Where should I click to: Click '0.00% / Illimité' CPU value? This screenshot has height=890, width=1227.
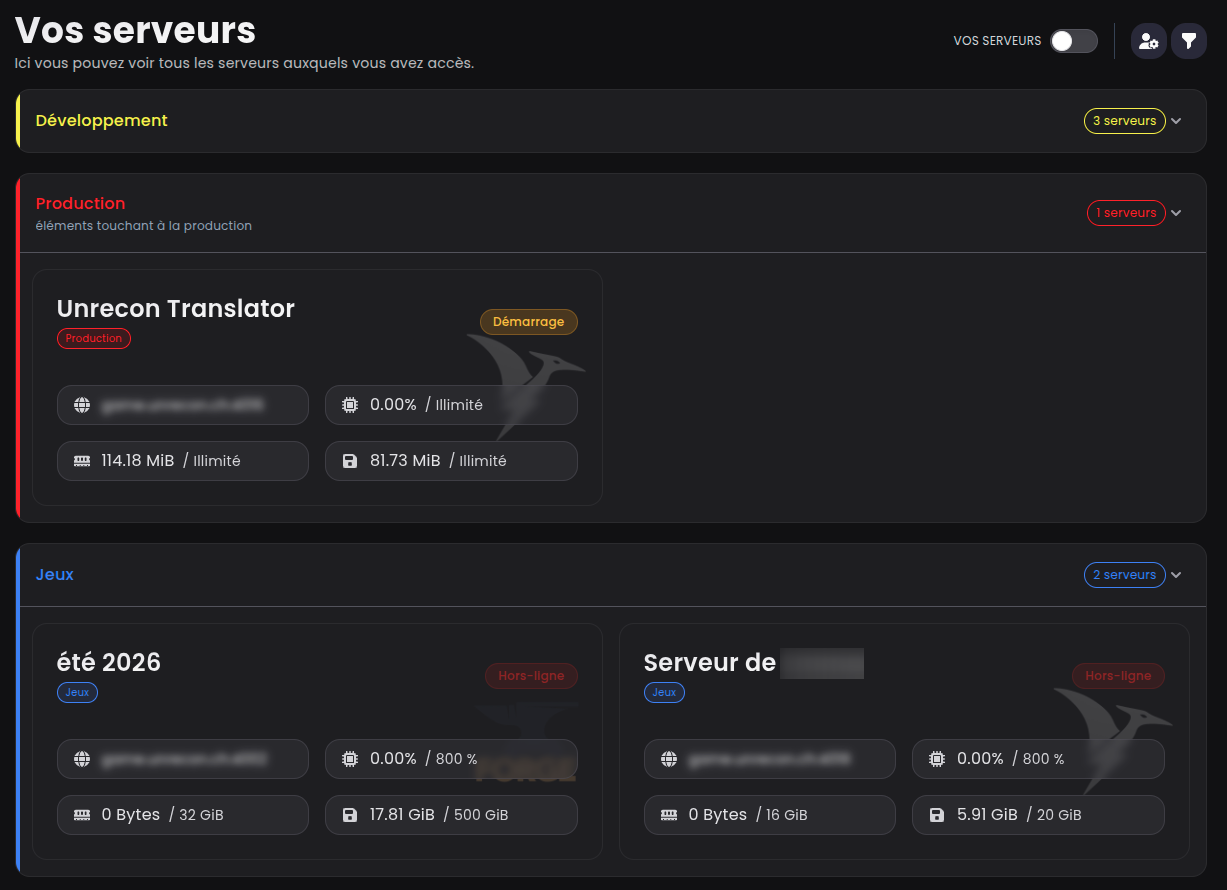click(426, 405)
